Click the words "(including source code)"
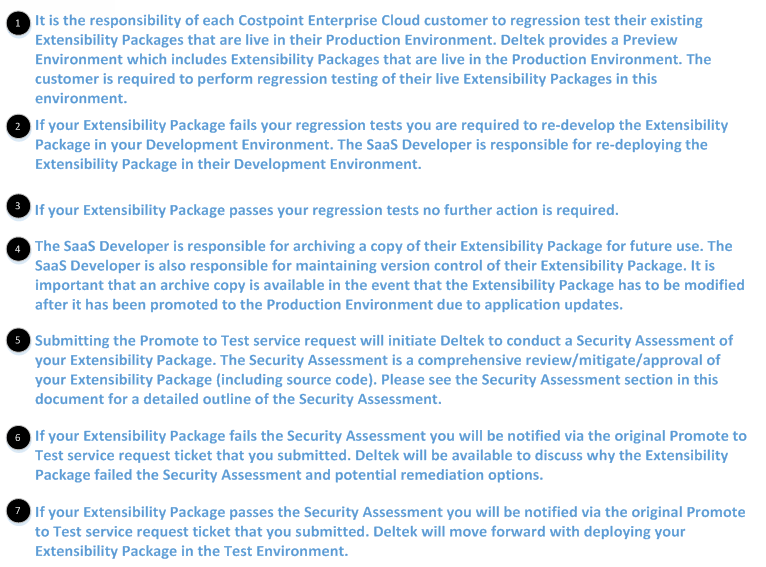The height and width of the screenshot is (567, 766). pyautogui.click(x=285, y=380)
